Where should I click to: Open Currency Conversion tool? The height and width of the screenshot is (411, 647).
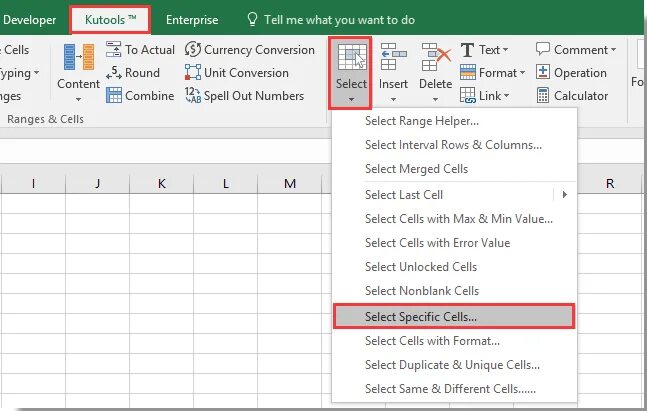coord(193,49)
